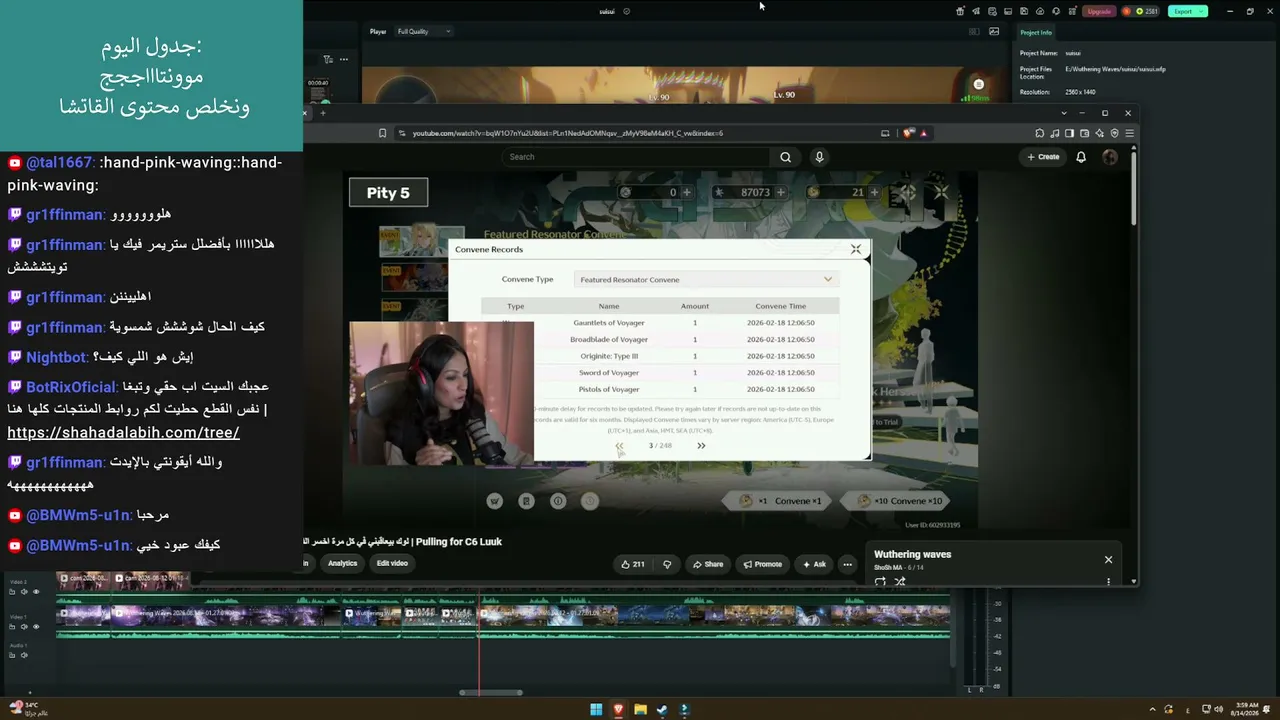Open the more actions ellipsis under the video

click(x=847, y=564)
